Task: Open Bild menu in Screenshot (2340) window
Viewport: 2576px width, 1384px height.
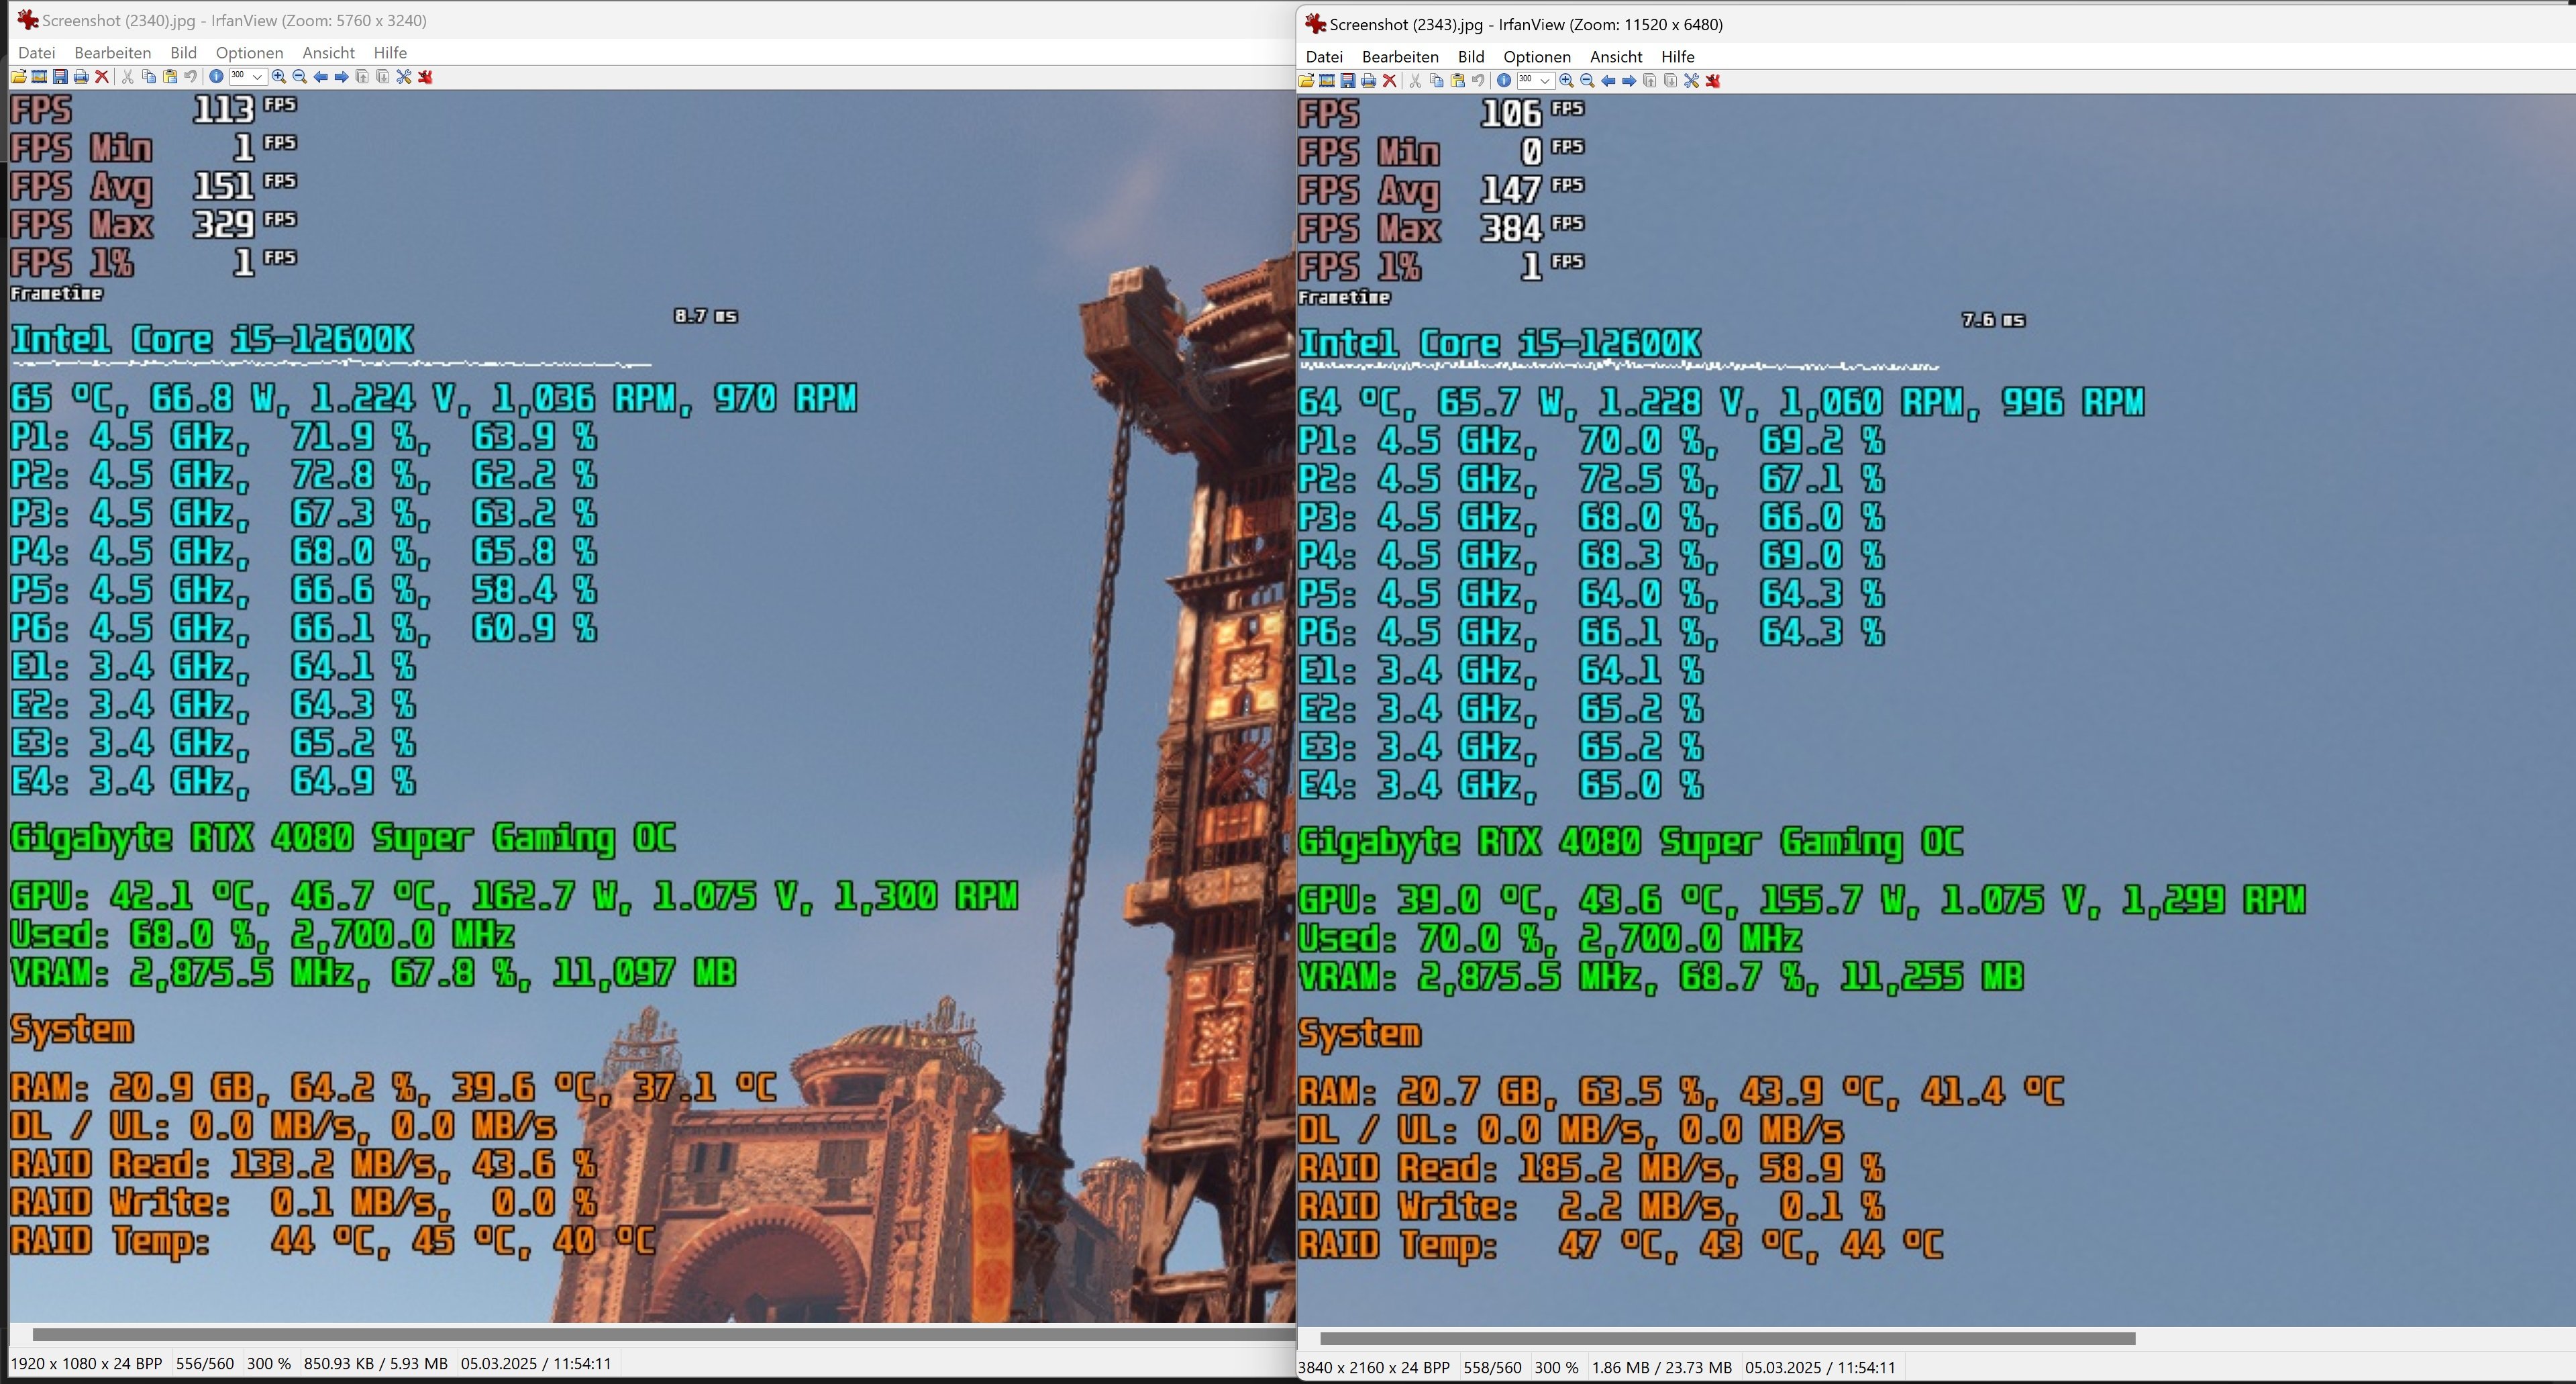Action: pos(183,53)
